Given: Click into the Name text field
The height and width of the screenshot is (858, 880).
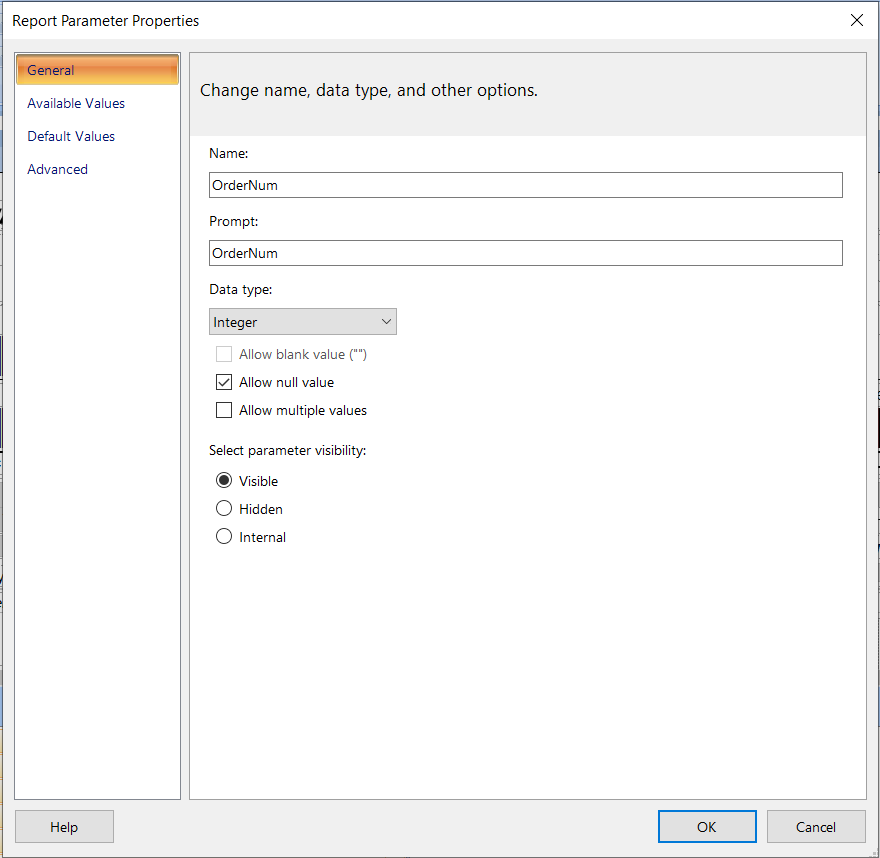Looking at the screenshot, I should coord(525,185).
